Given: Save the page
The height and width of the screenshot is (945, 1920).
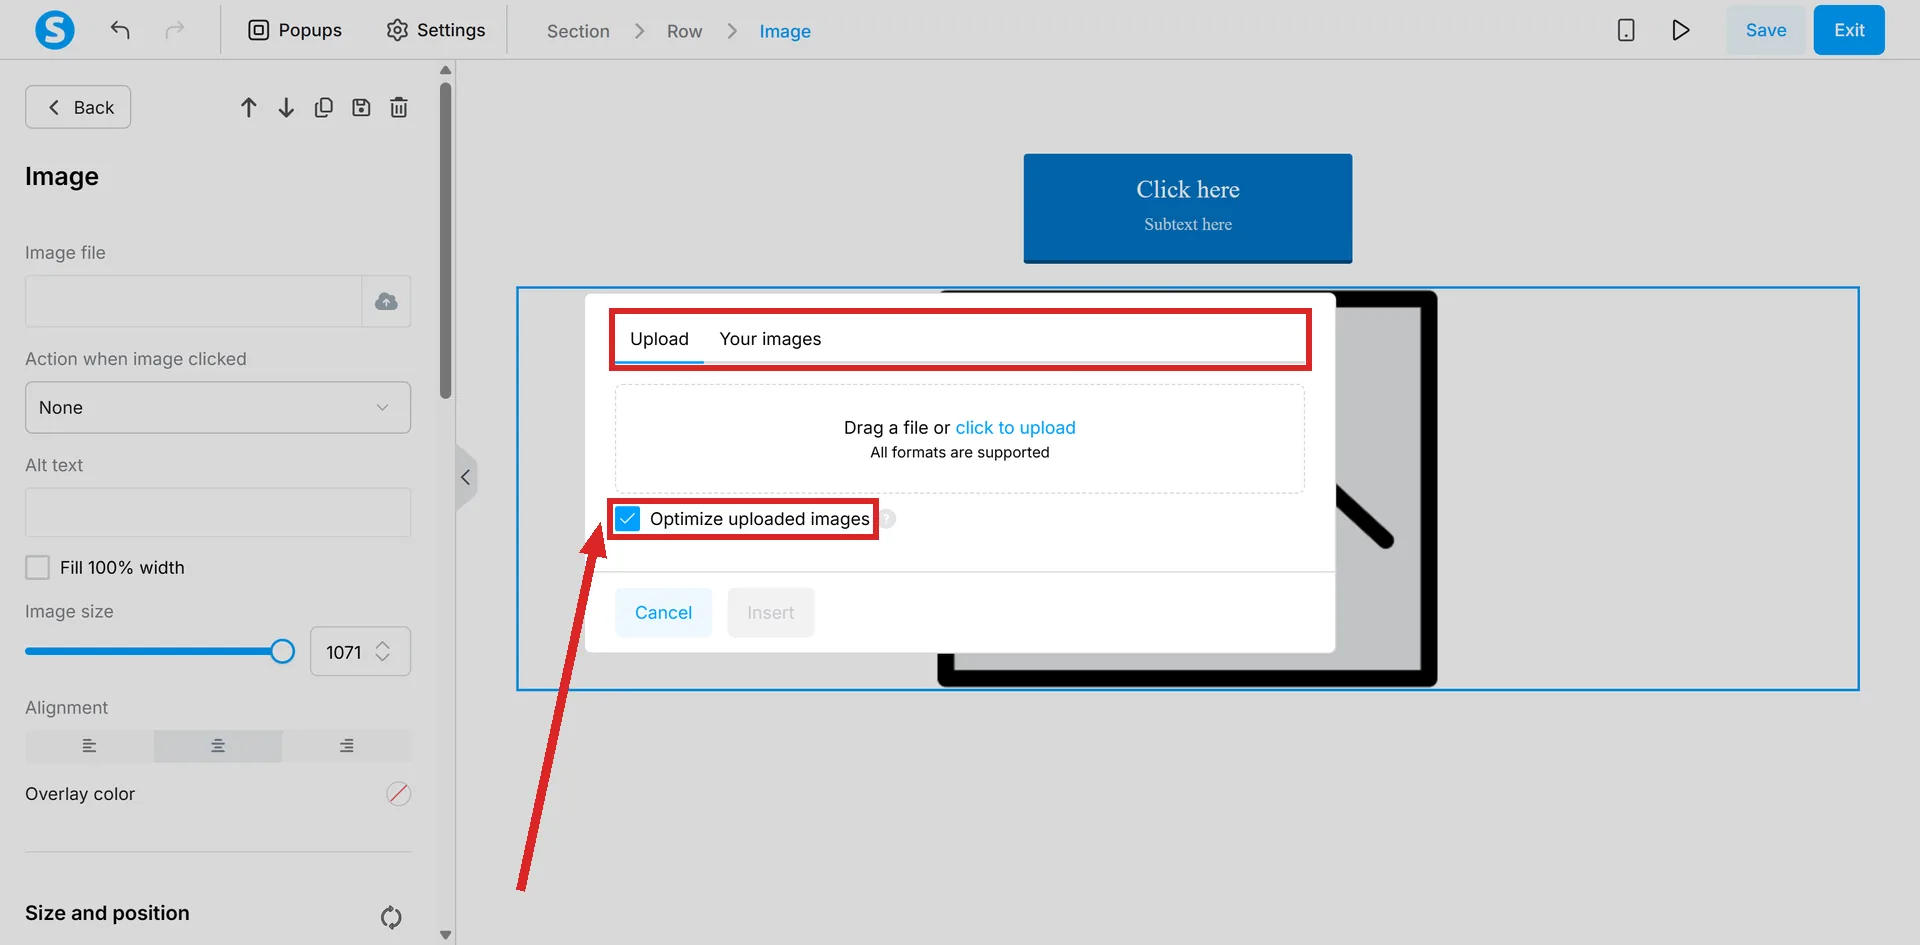Looking at the screenshot, I should (x=1766, y=30).
